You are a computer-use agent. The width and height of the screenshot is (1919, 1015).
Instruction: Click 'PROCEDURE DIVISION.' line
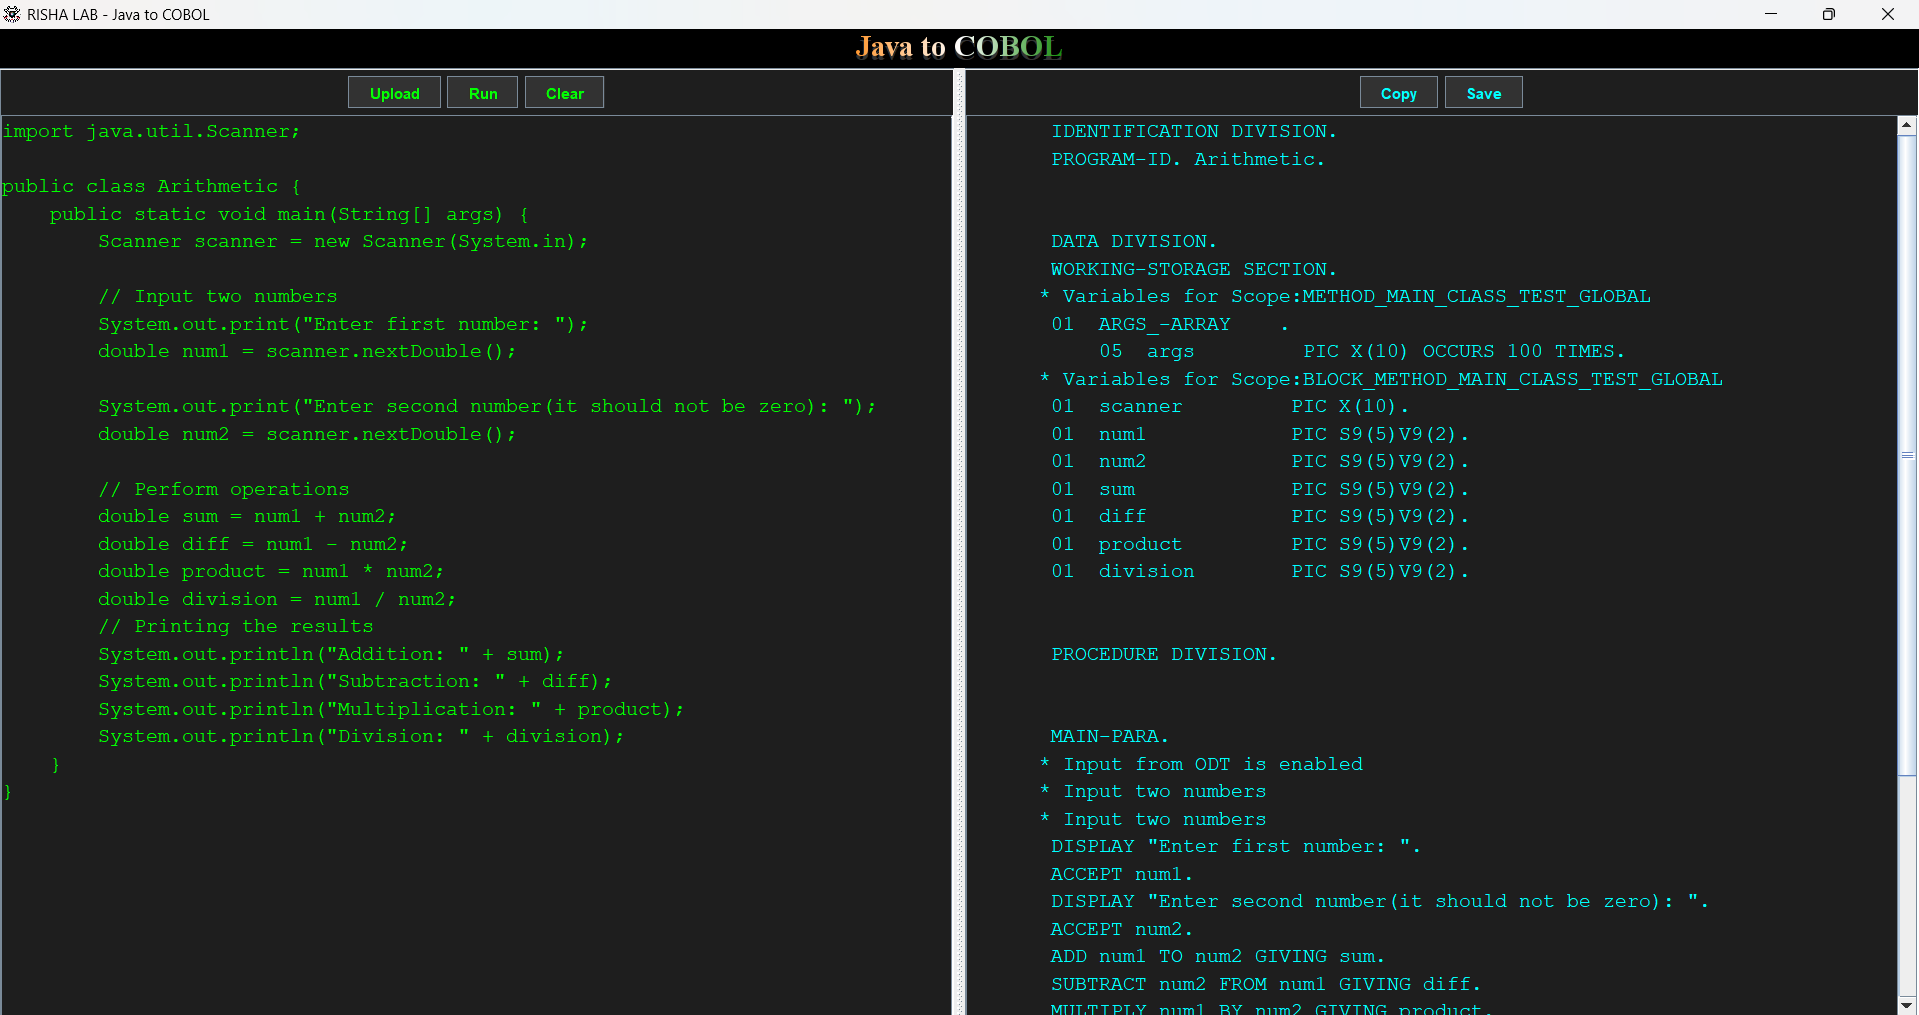tap(1163, 654)
